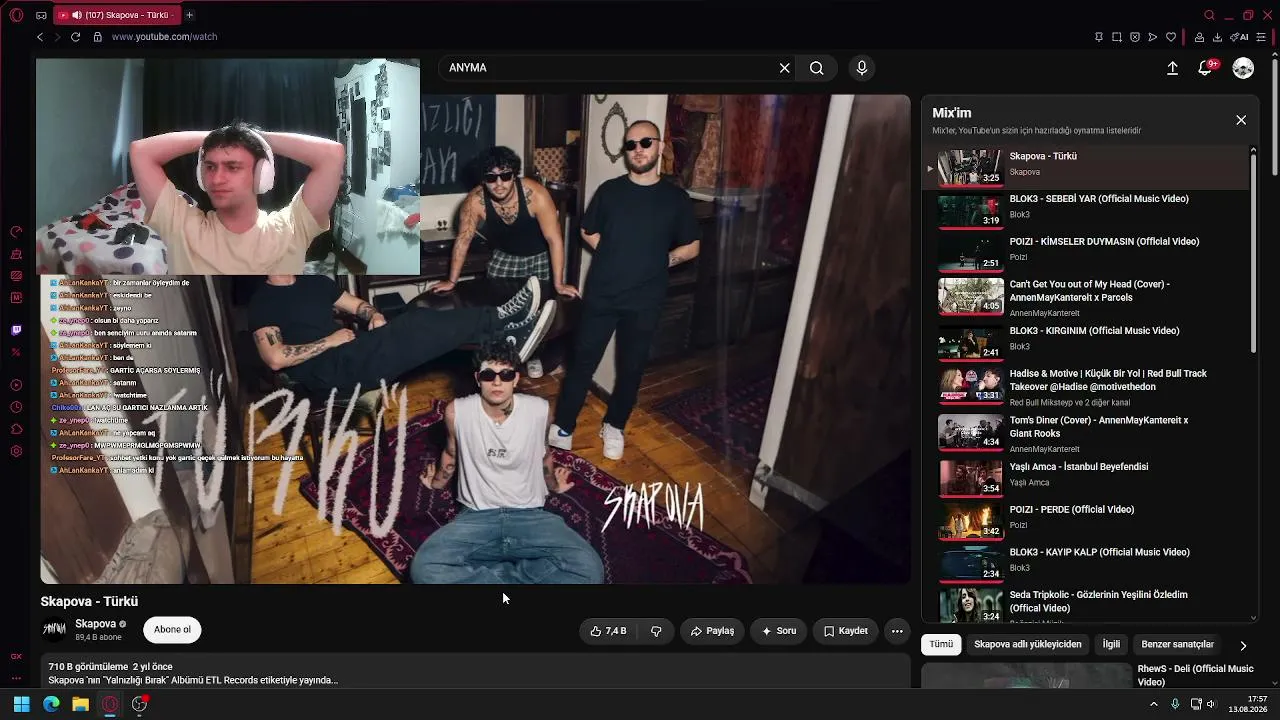1280x720 pixels.
Task: Select the Tümü filter chip
Action: click(x=941, y=645)
